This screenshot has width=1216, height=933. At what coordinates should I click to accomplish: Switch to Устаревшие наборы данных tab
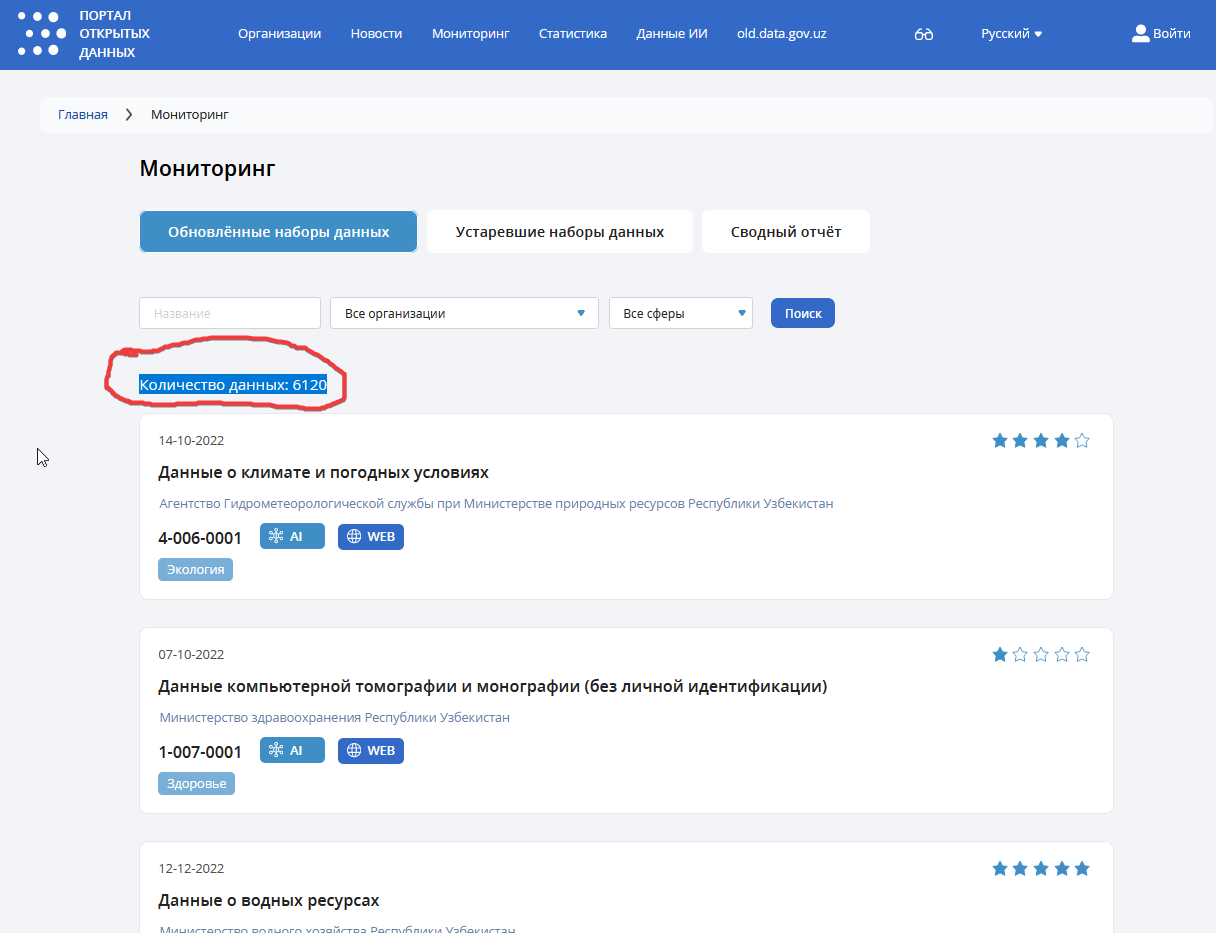tap(560, 232)
